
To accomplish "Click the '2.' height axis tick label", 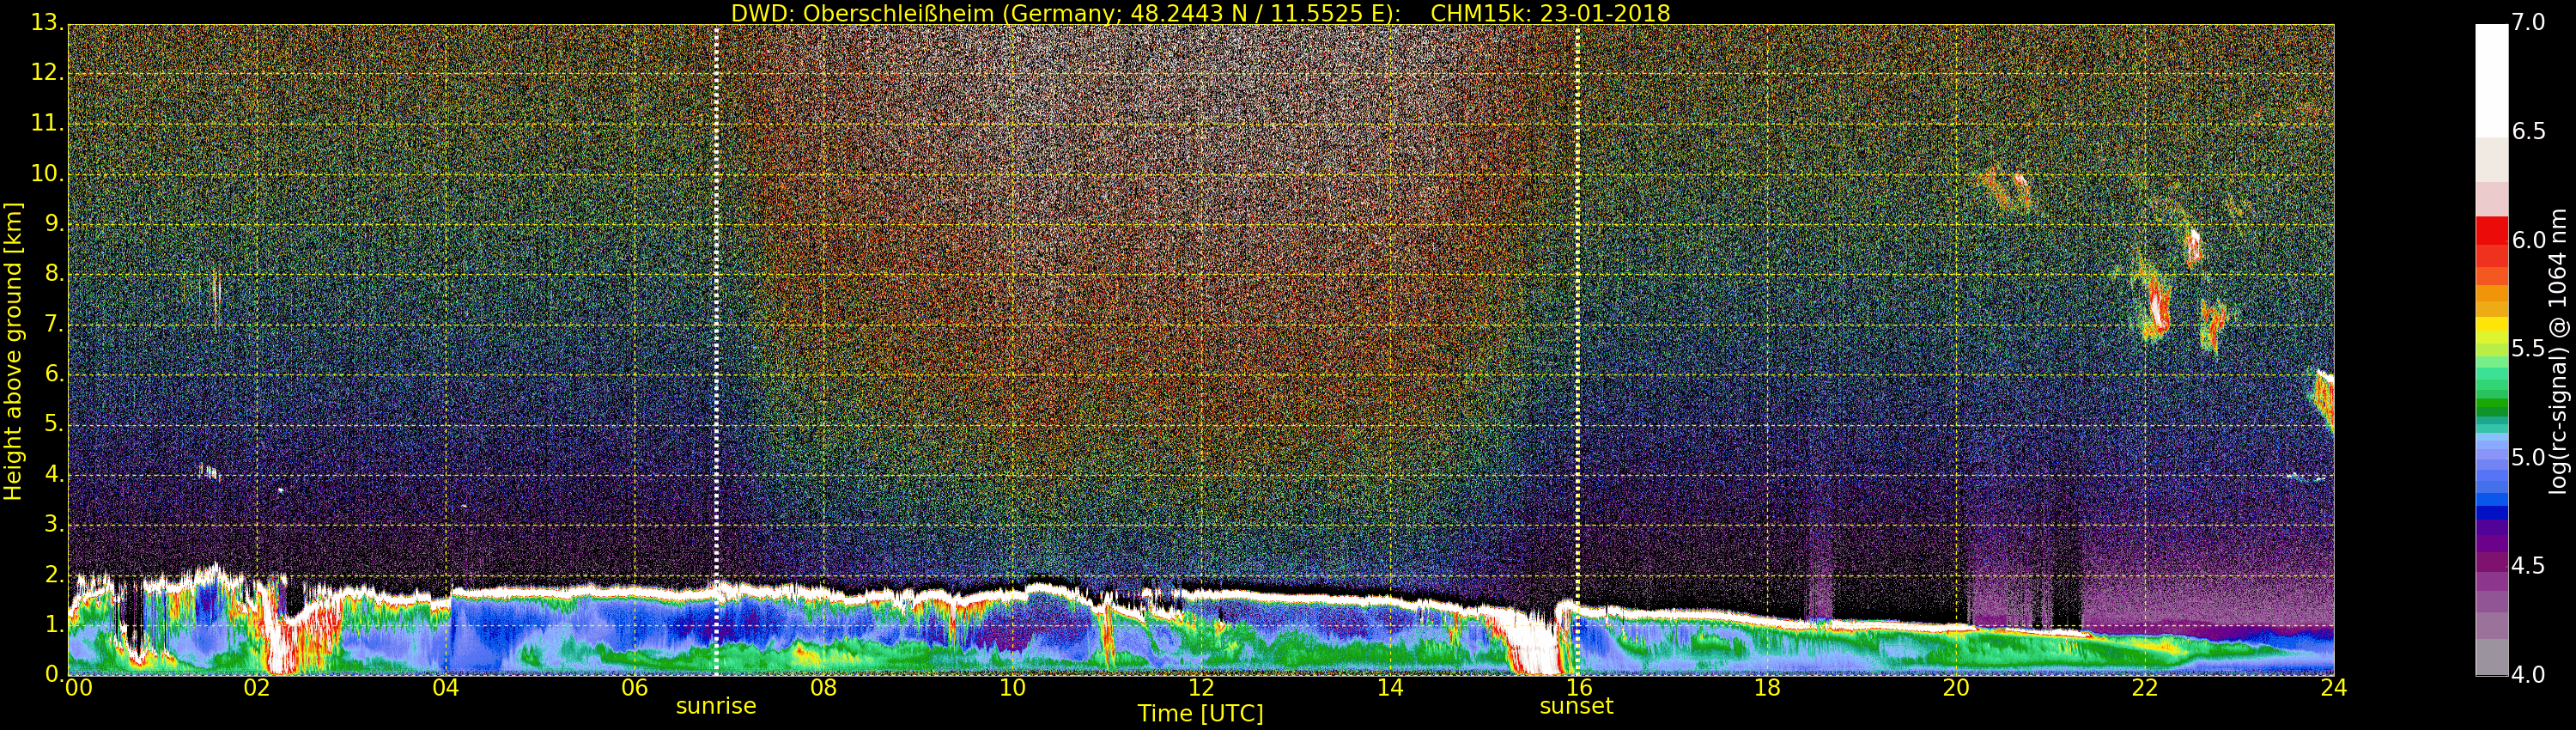I will tap(53, 575).
